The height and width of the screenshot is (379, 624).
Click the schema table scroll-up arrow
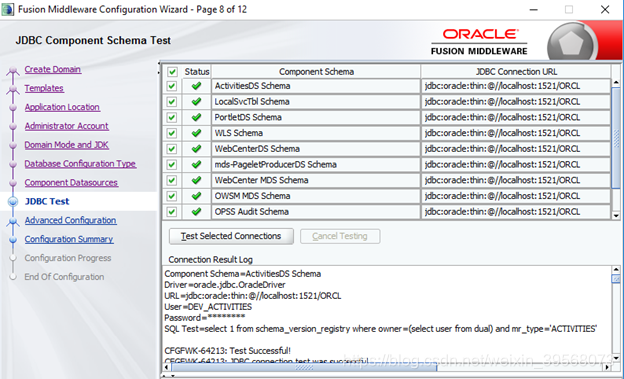pyautogui.click(x=616, y=82)
